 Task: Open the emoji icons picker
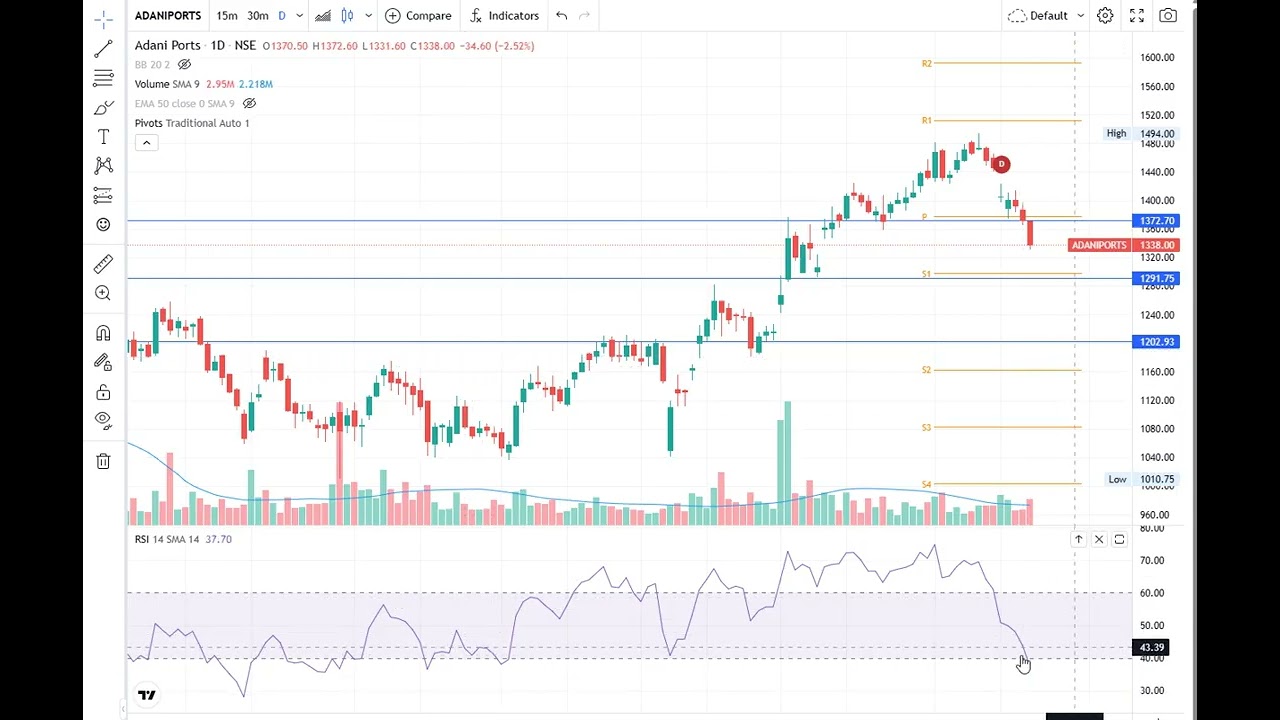[103, 225]
